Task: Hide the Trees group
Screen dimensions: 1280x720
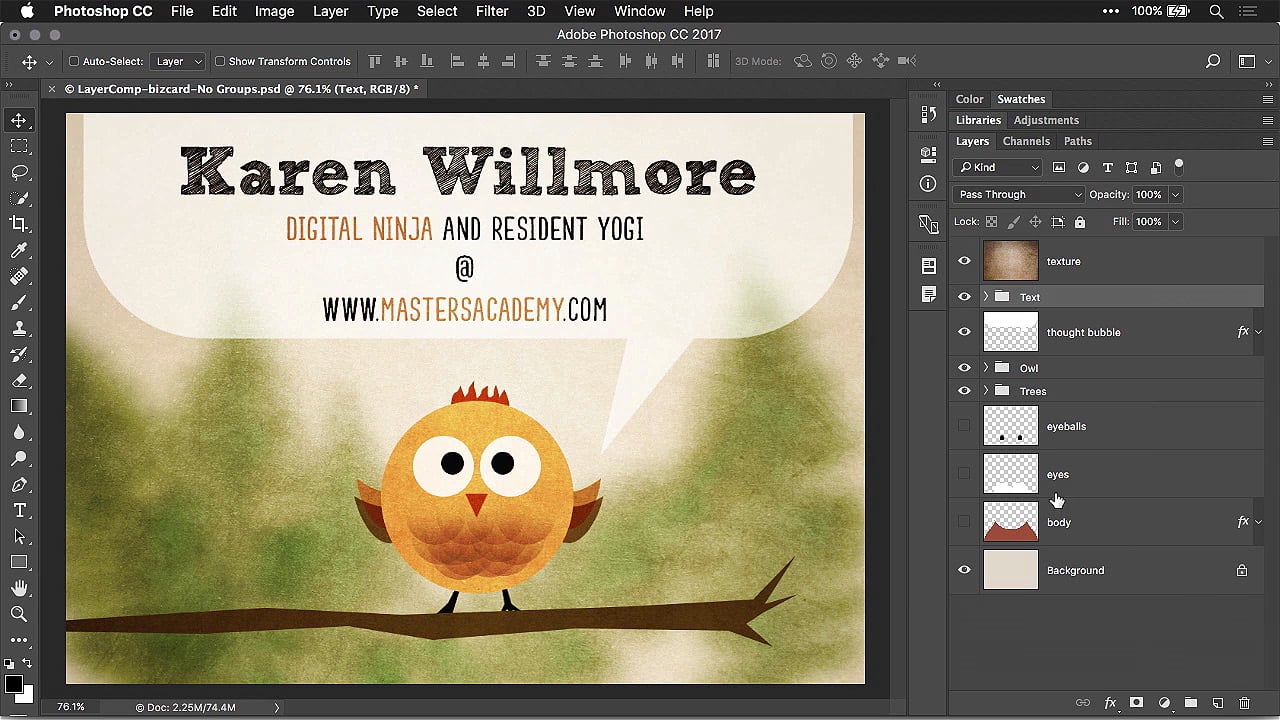Action: pos(964,391)
